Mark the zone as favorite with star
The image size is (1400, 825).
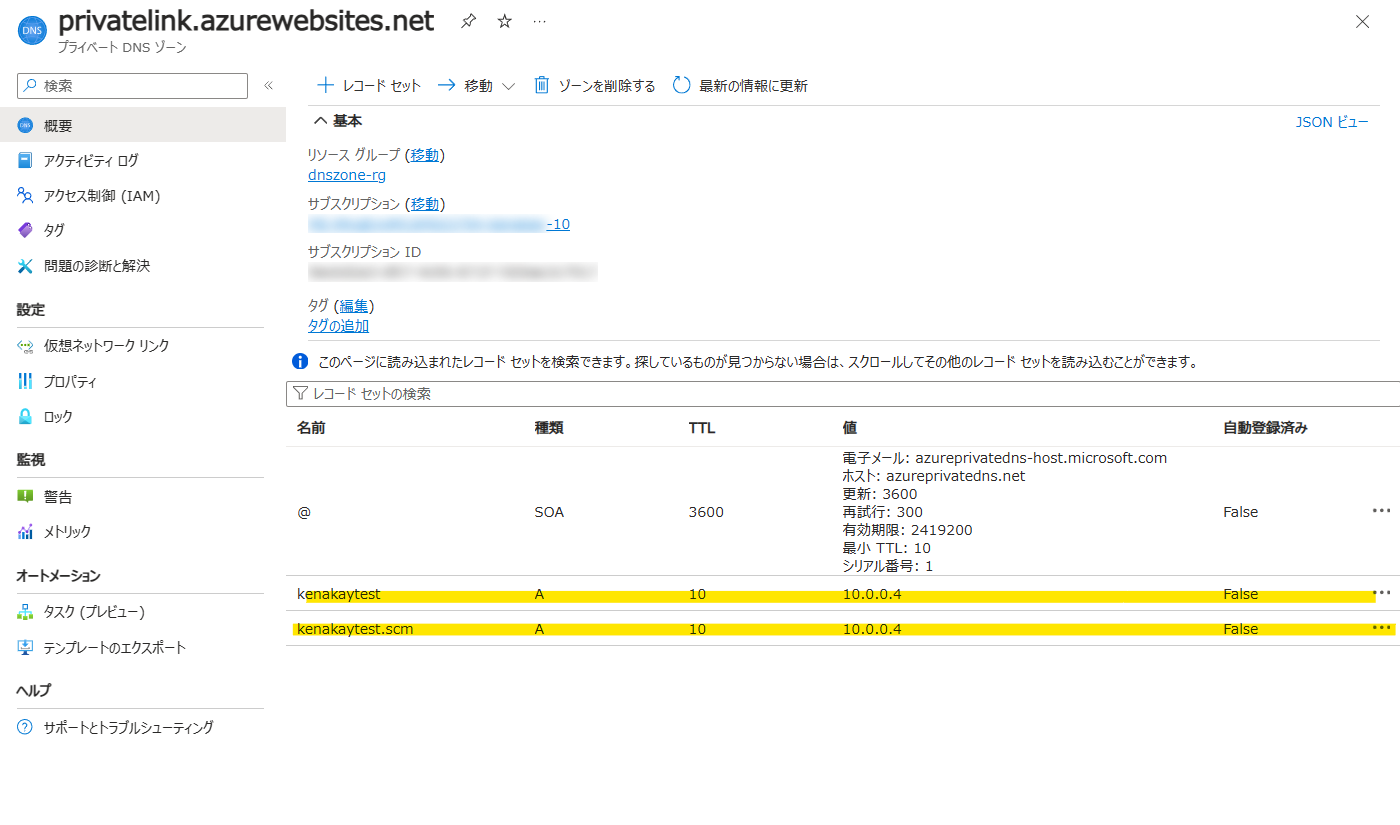tap(504, 21)
